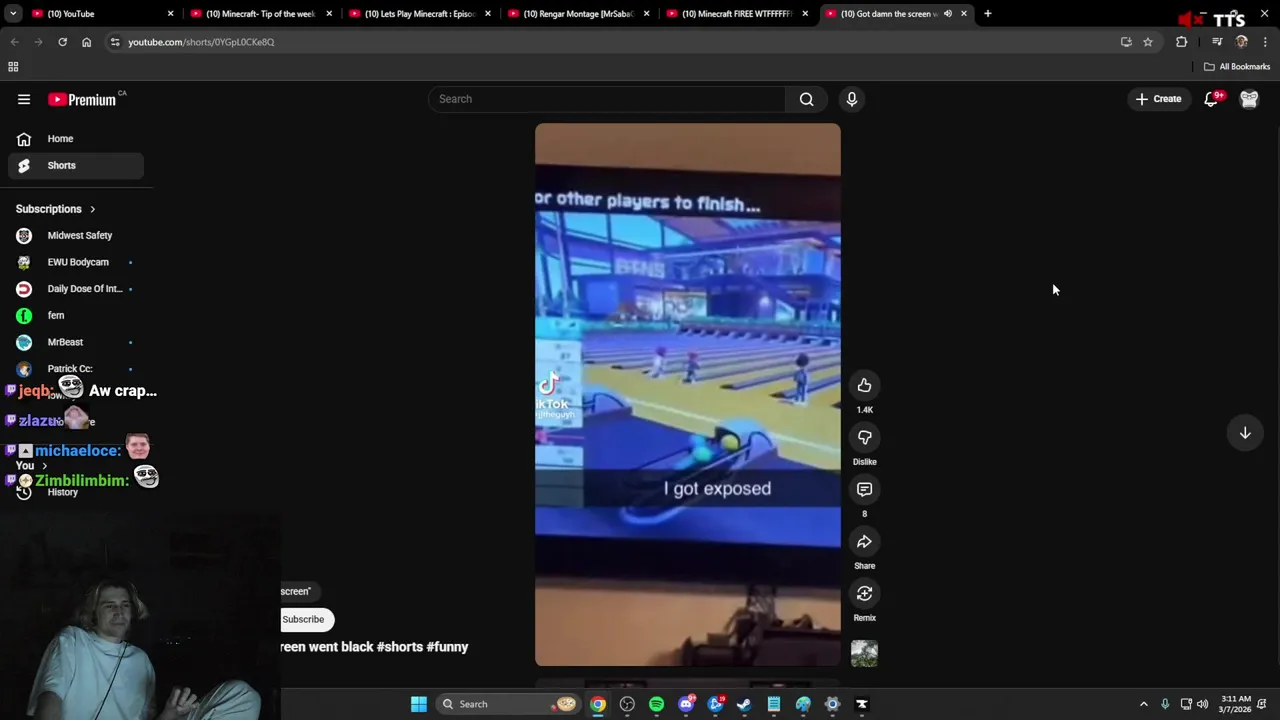1280x720 pixels.
Task: Open the apps grid in bookmarks bar
Action: pyautogui.click(x=13, y=67)
